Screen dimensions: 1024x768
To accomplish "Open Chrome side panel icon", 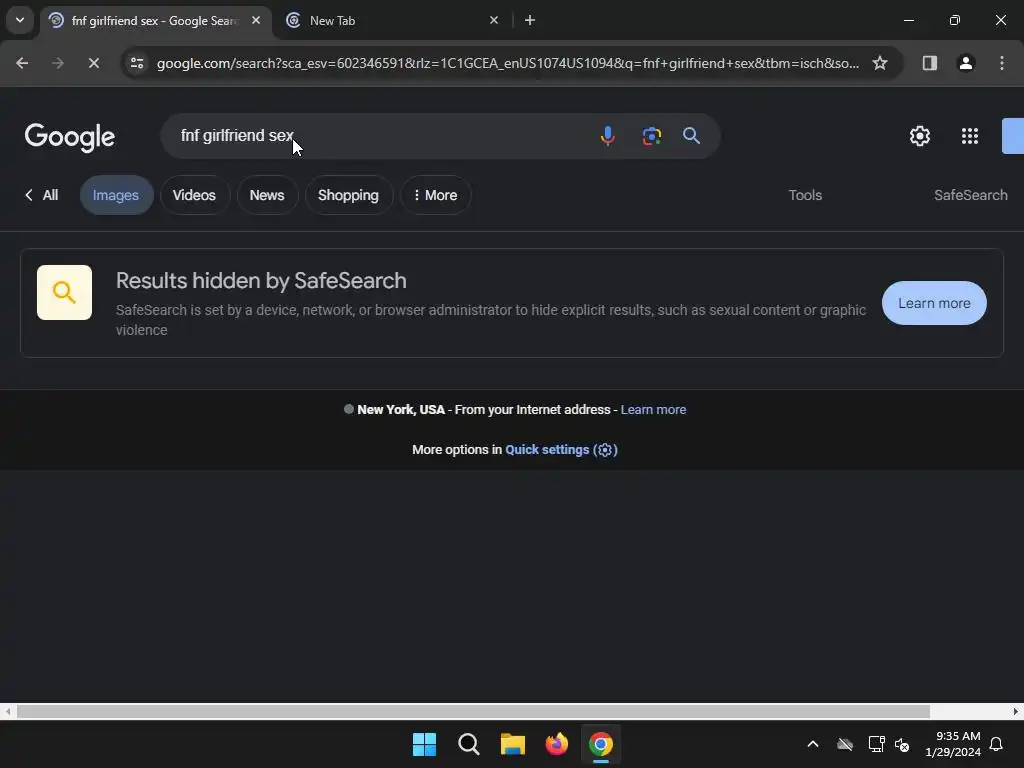I will (929, 63).
